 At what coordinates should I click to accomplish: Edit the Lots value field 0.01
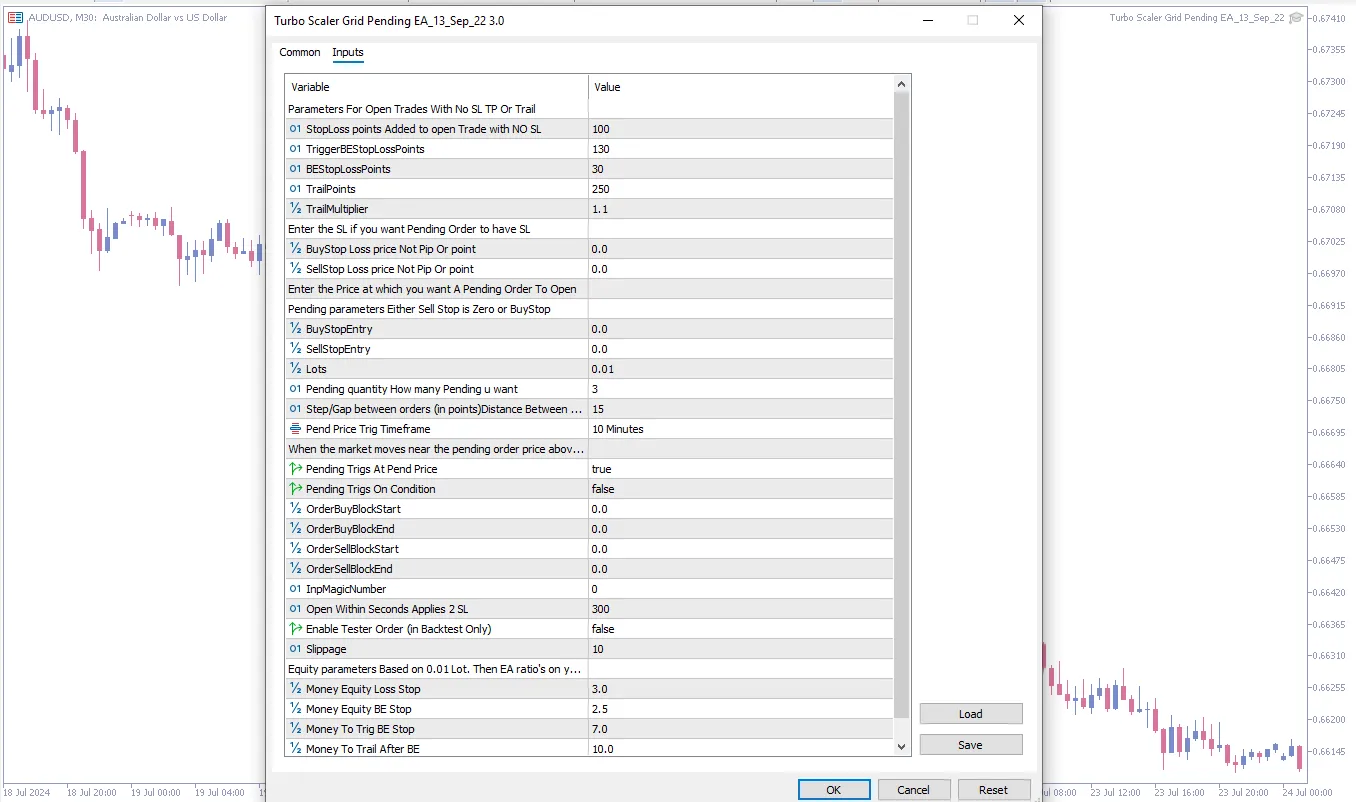(x=740, y=369)
